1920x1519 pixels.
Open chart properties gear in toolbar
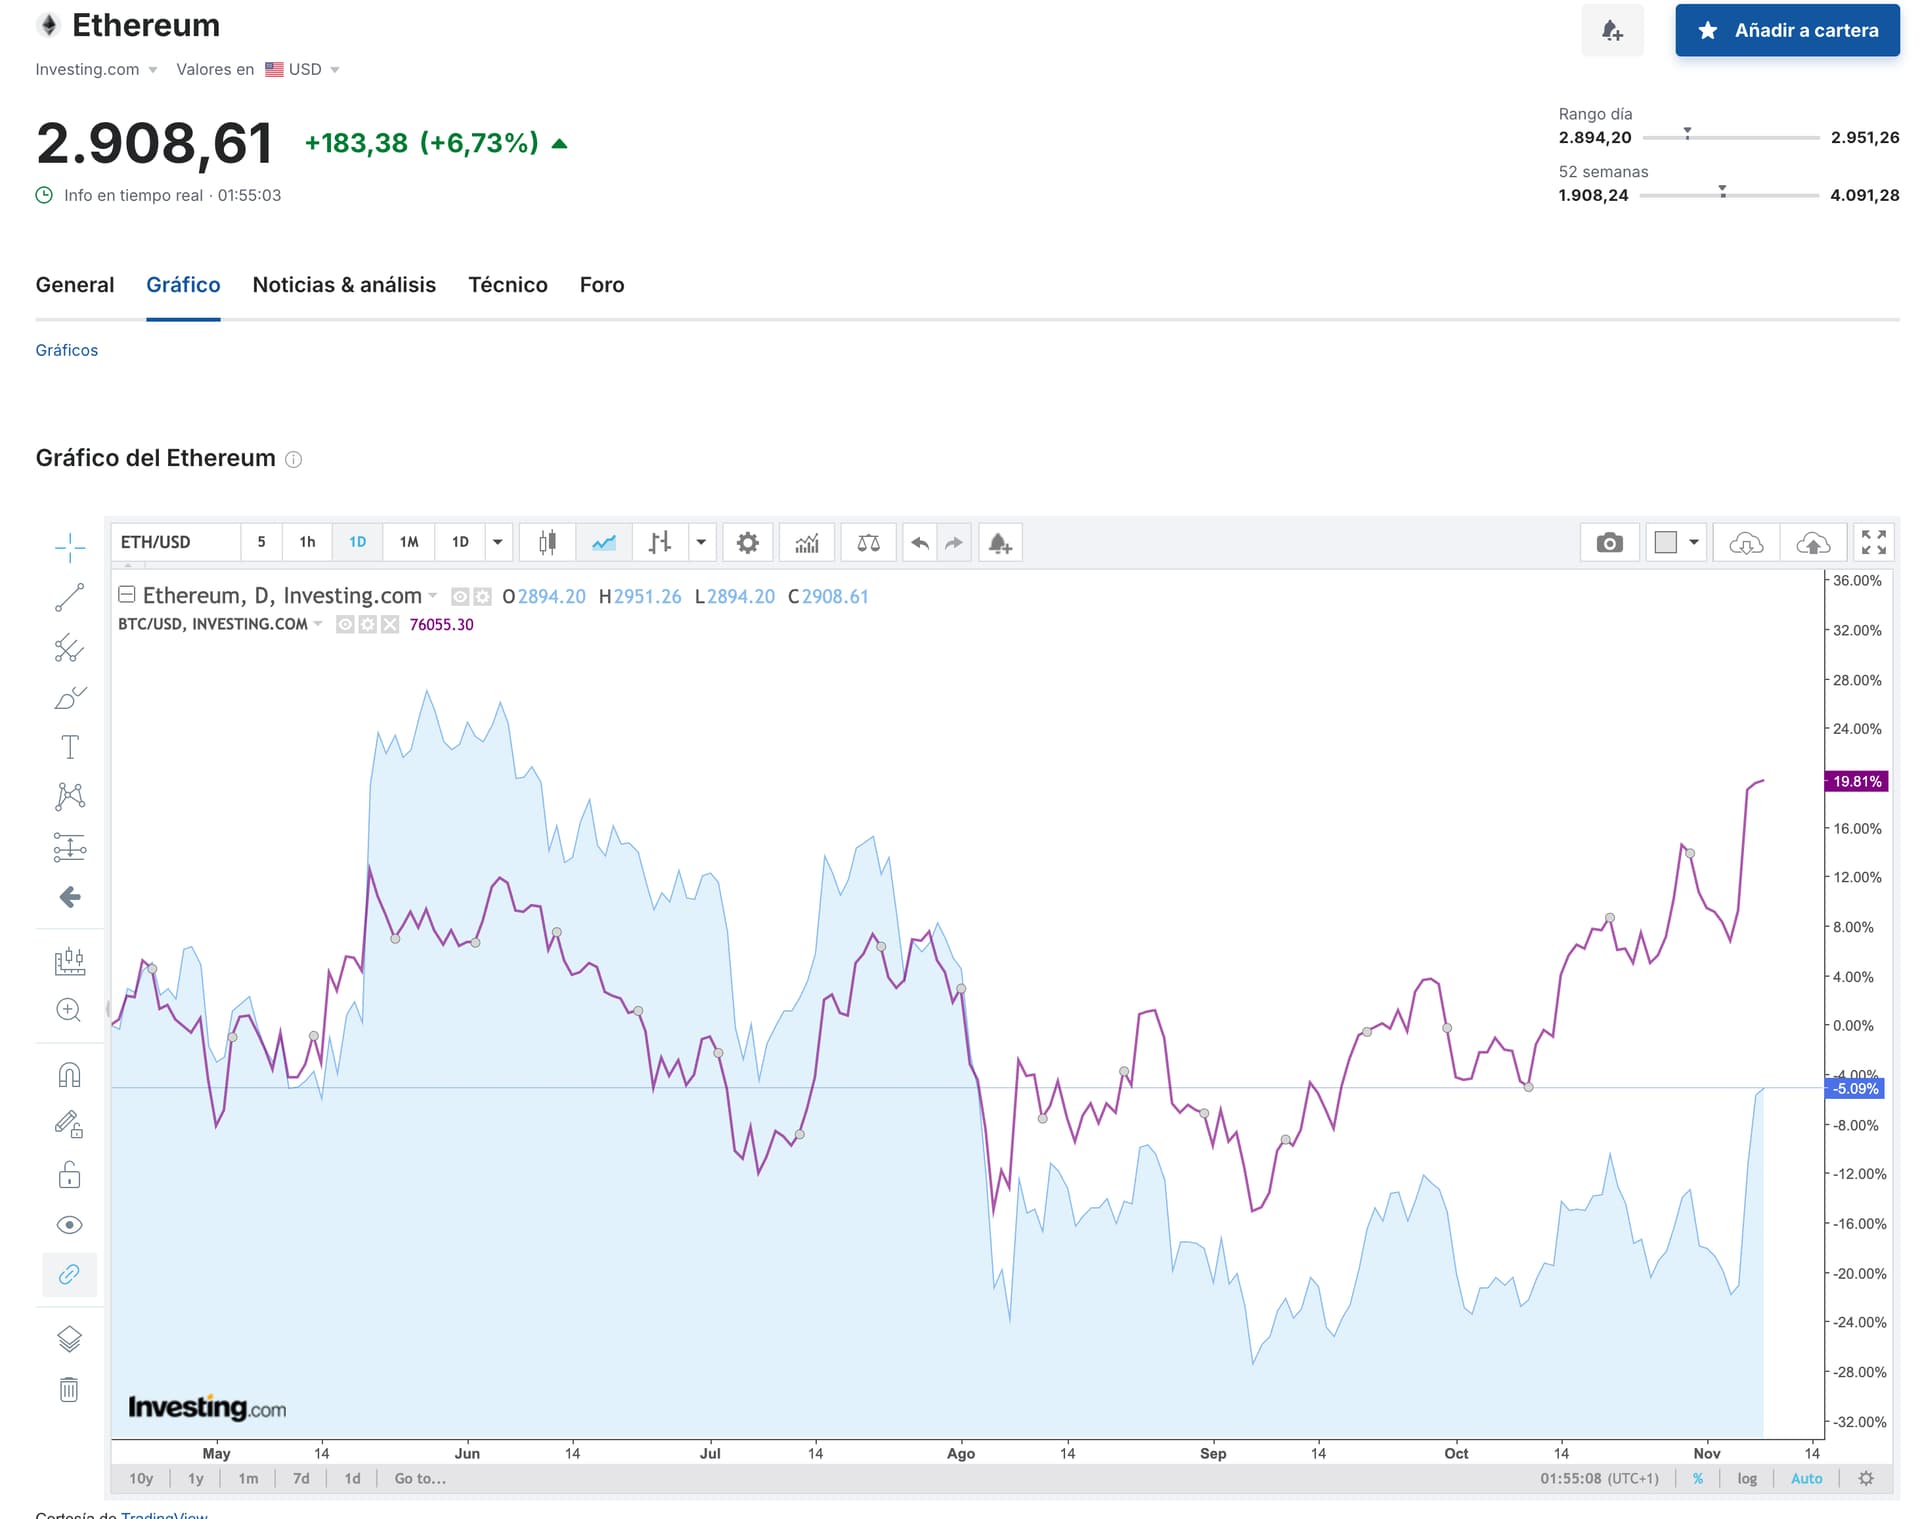pyautogui.click(x=747, y=543)
